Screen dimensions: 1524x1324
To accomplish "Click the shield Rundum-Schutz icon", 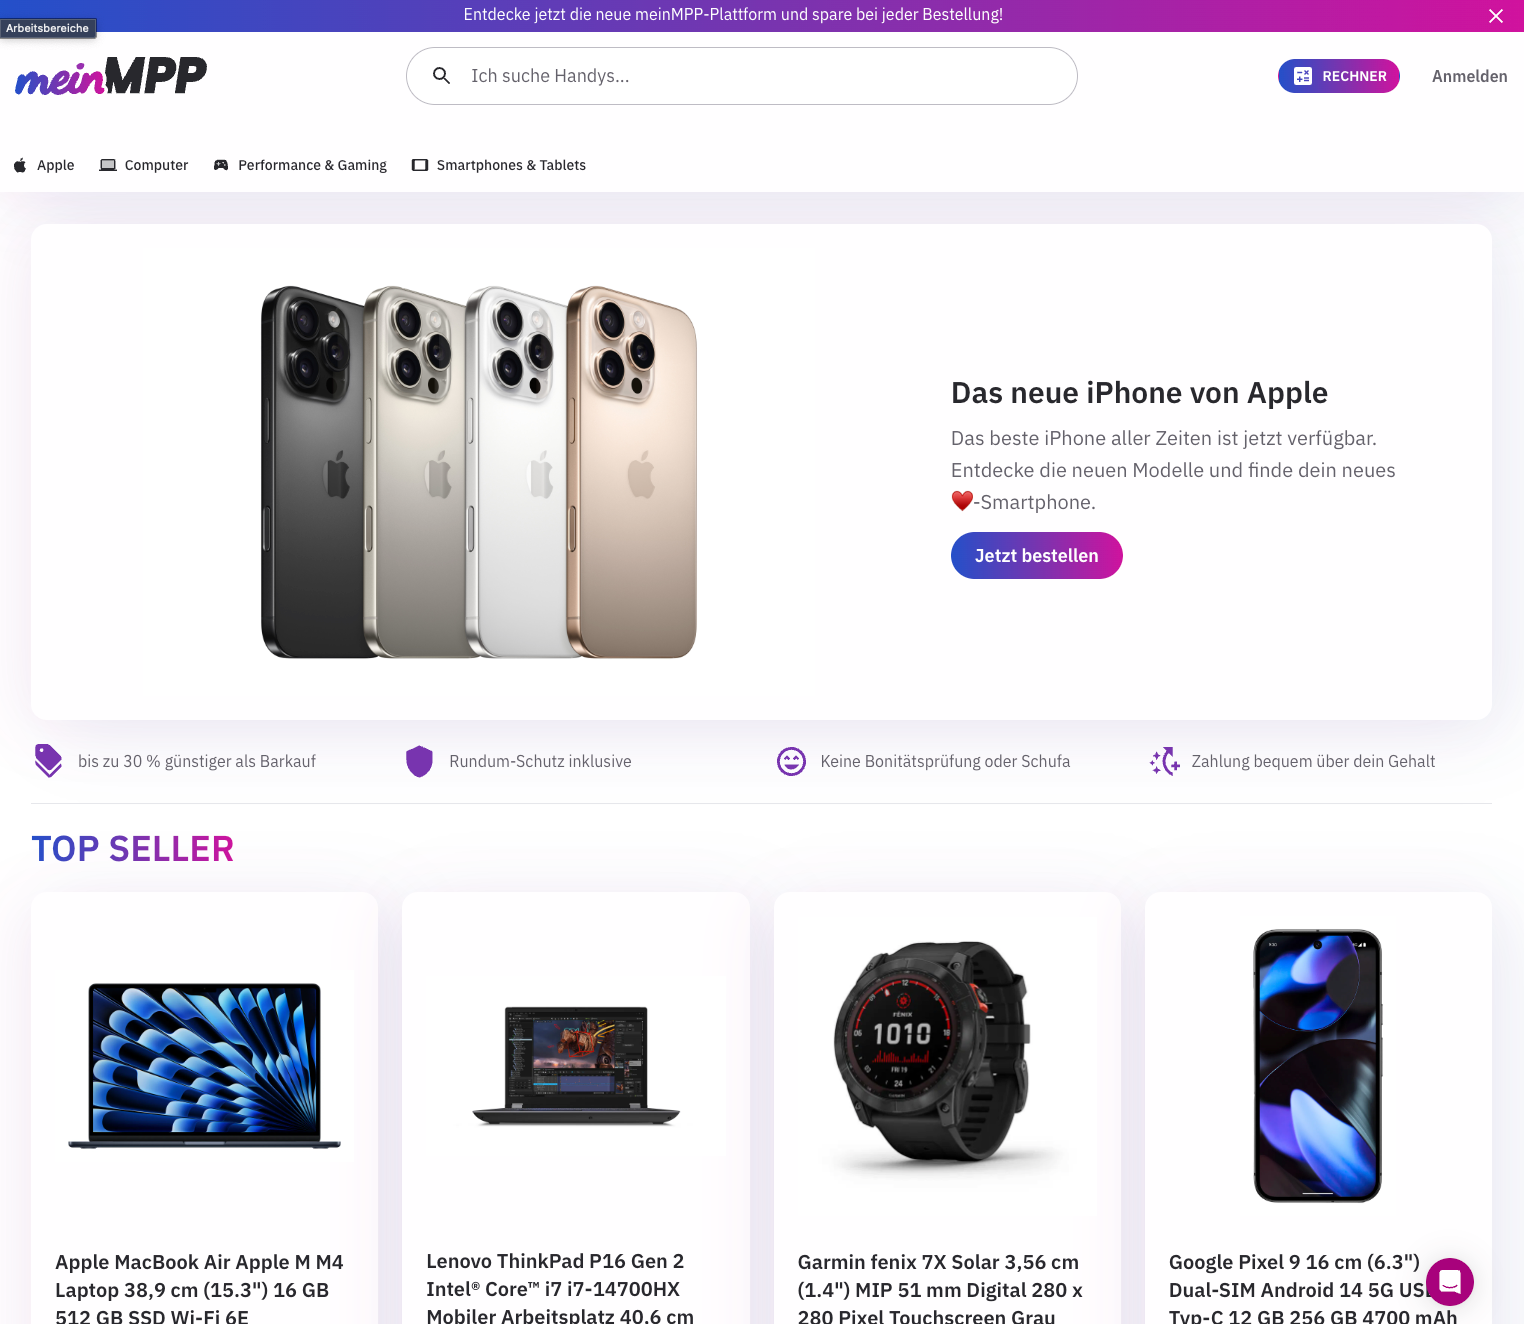I will [419, 761].
